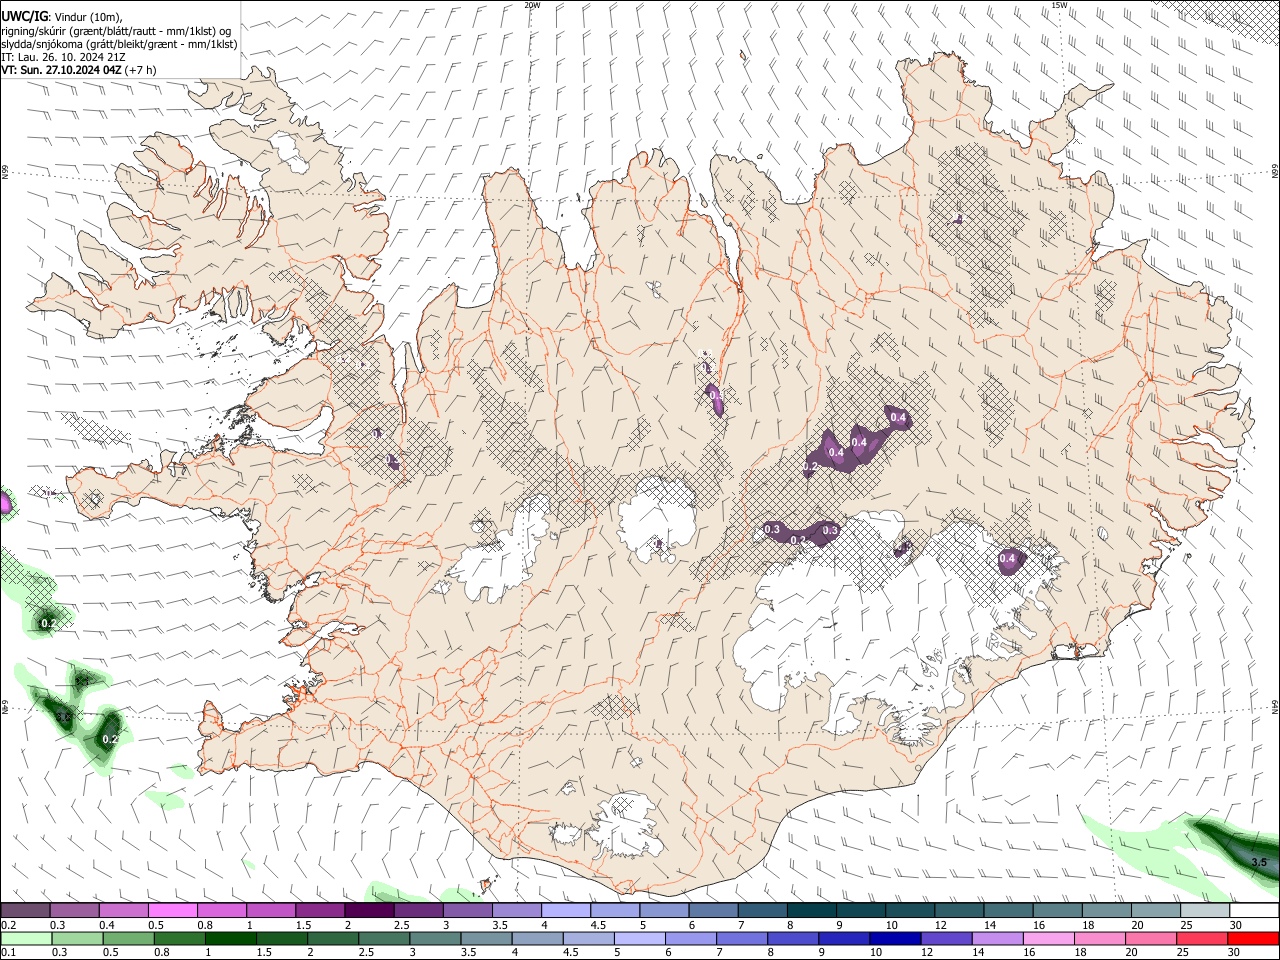Click the dark purple 0.2 swatch in snow legend
Viewport: 1280px width, 960px height.
25,911
